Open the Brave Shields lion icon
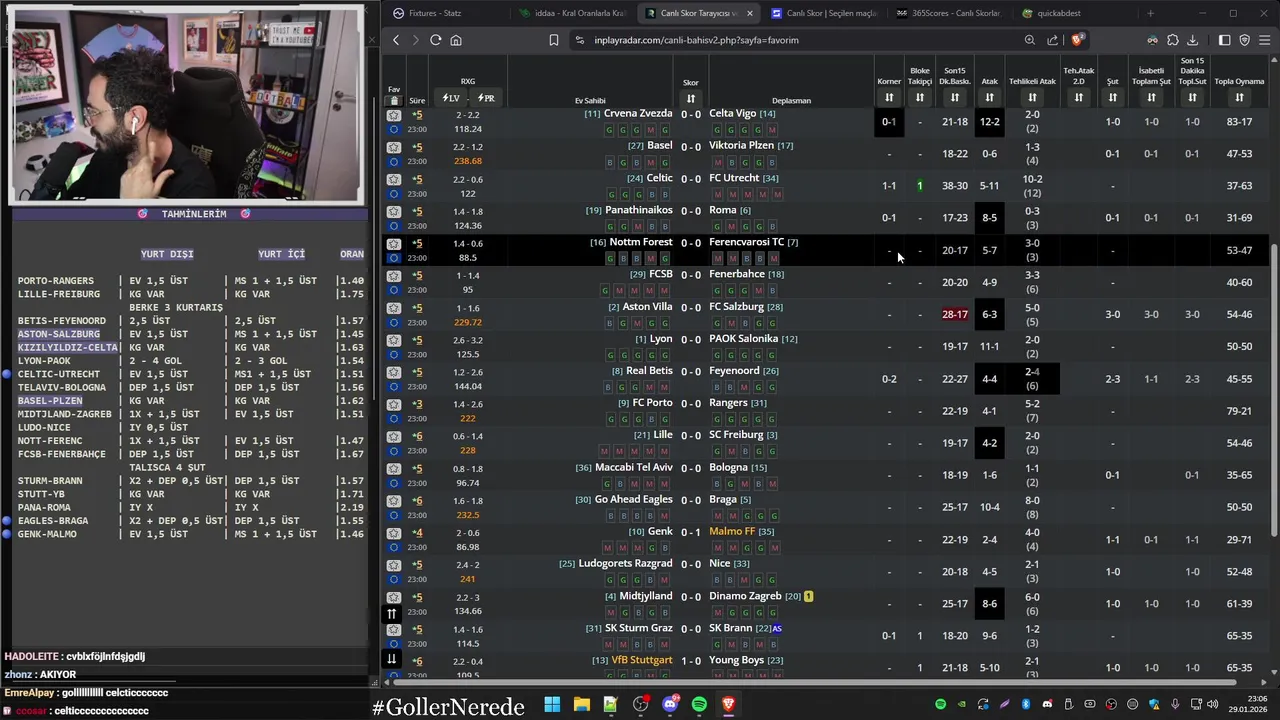 click(1076, 40)
